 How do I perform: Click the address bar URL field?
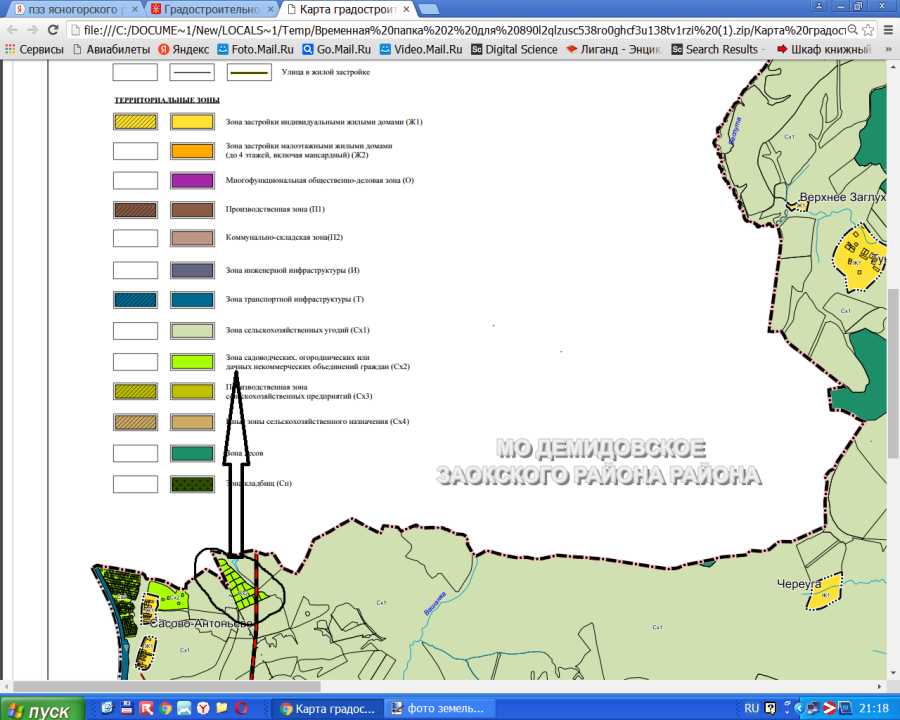tap(464, 30)
